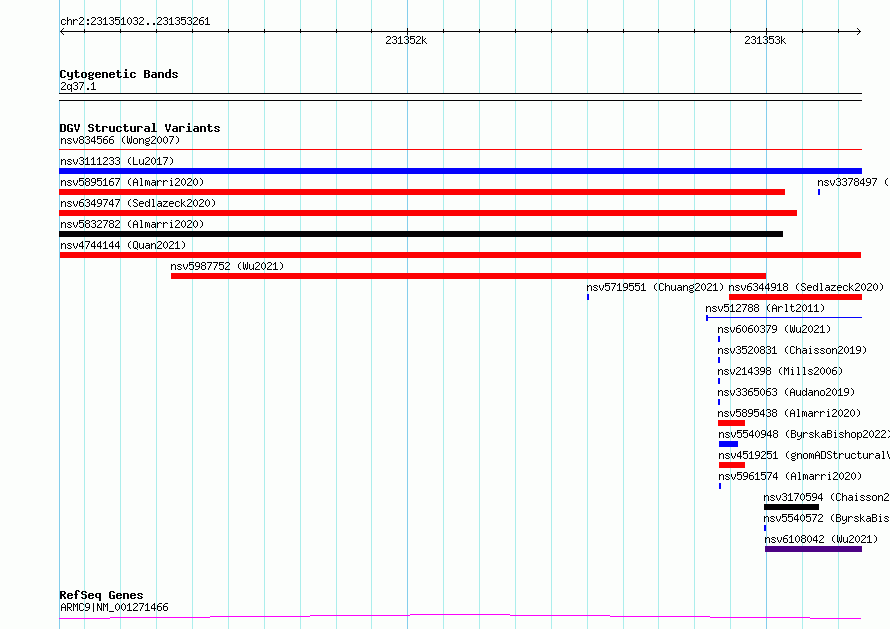The height and width of the screenshot is (629, 890).
Task: Open the nsv214398 (Mills2006) label
Action: pyautogui.click(x=780, y=371)
